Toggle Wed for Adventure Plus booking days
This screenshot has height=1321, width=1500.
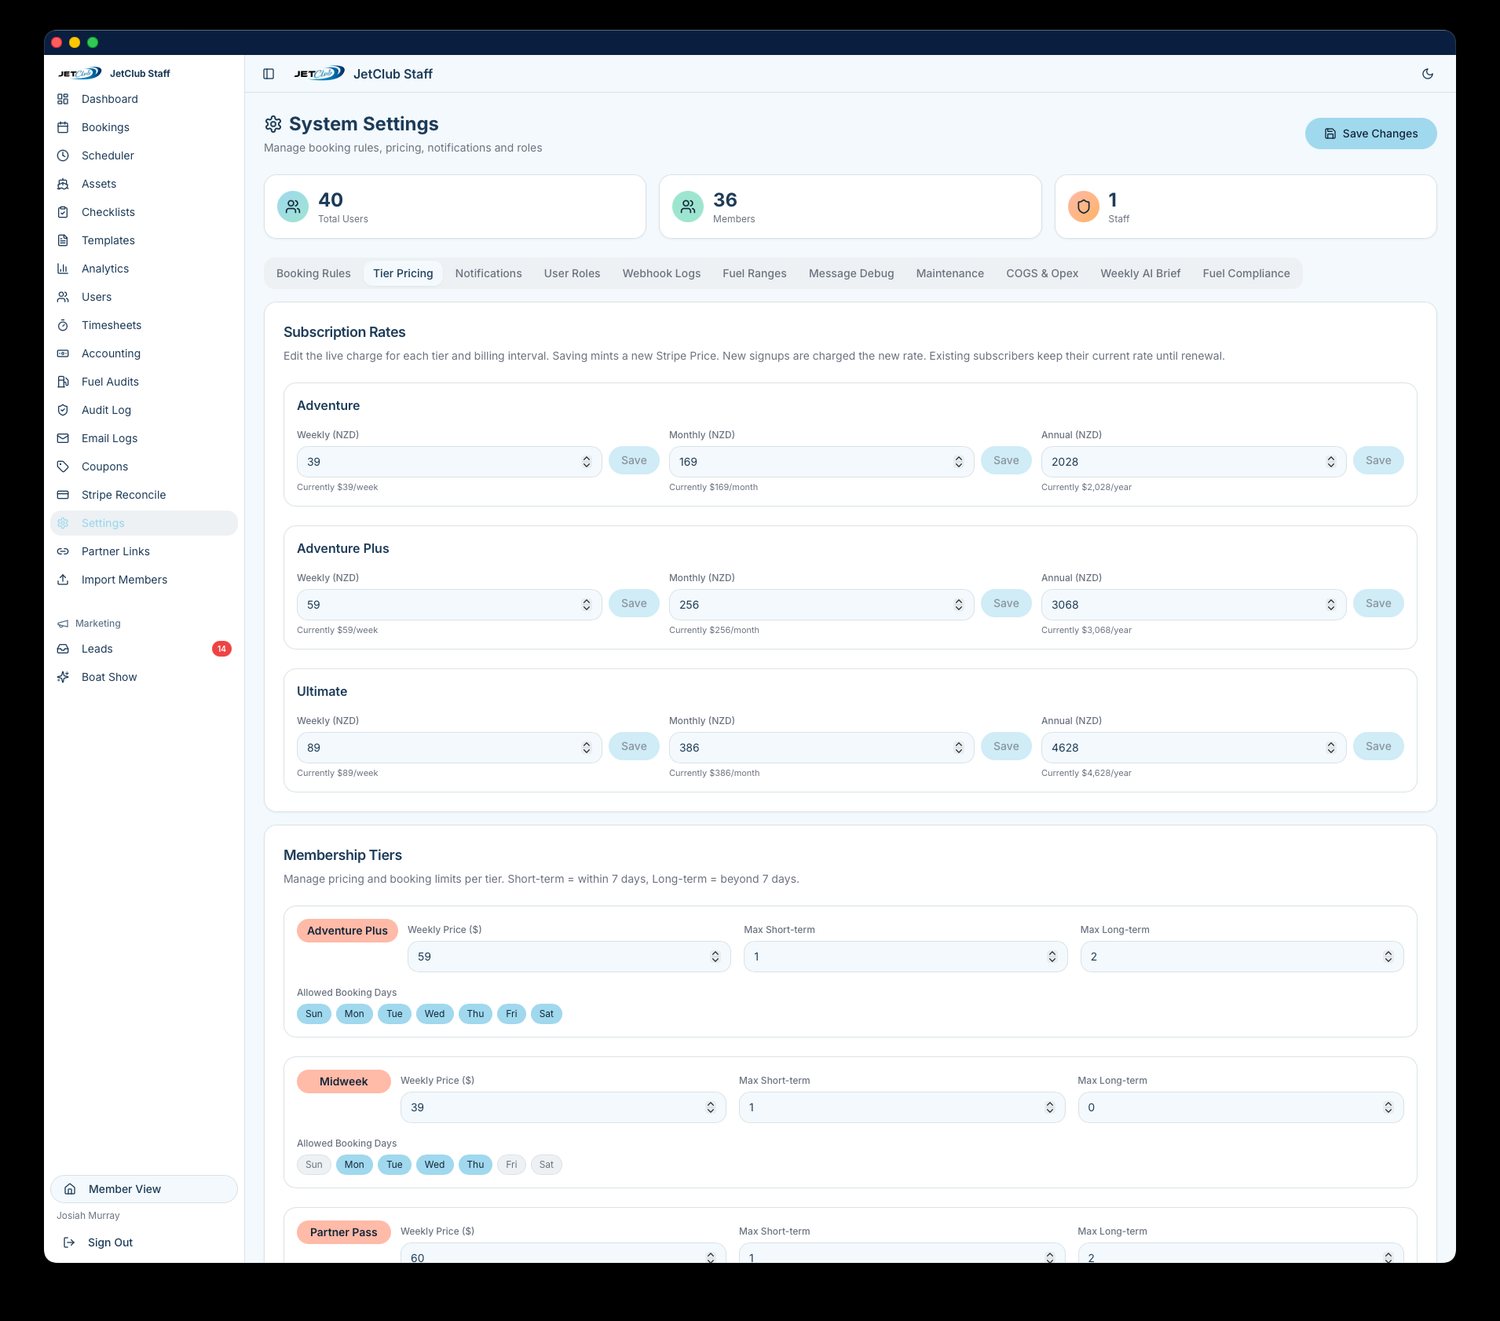[435, 1014]
